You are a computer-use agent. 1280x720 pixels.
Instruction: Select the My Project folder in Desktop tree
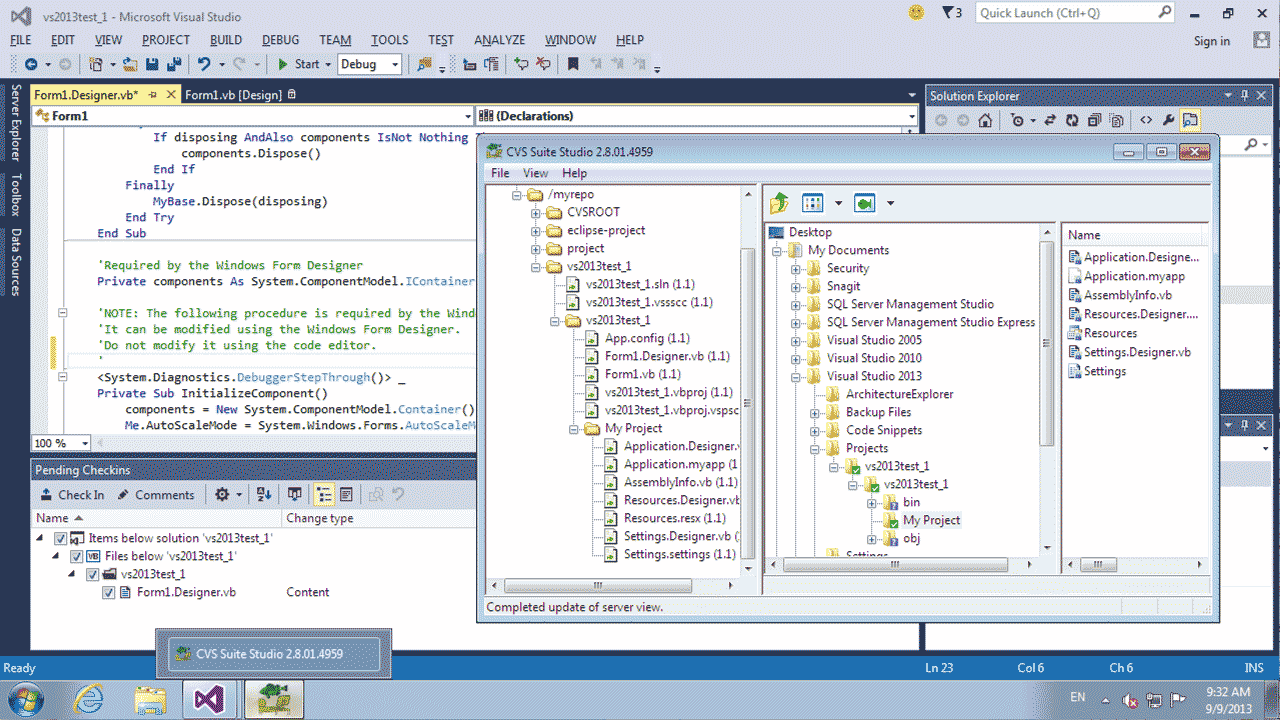click(931, 520)
